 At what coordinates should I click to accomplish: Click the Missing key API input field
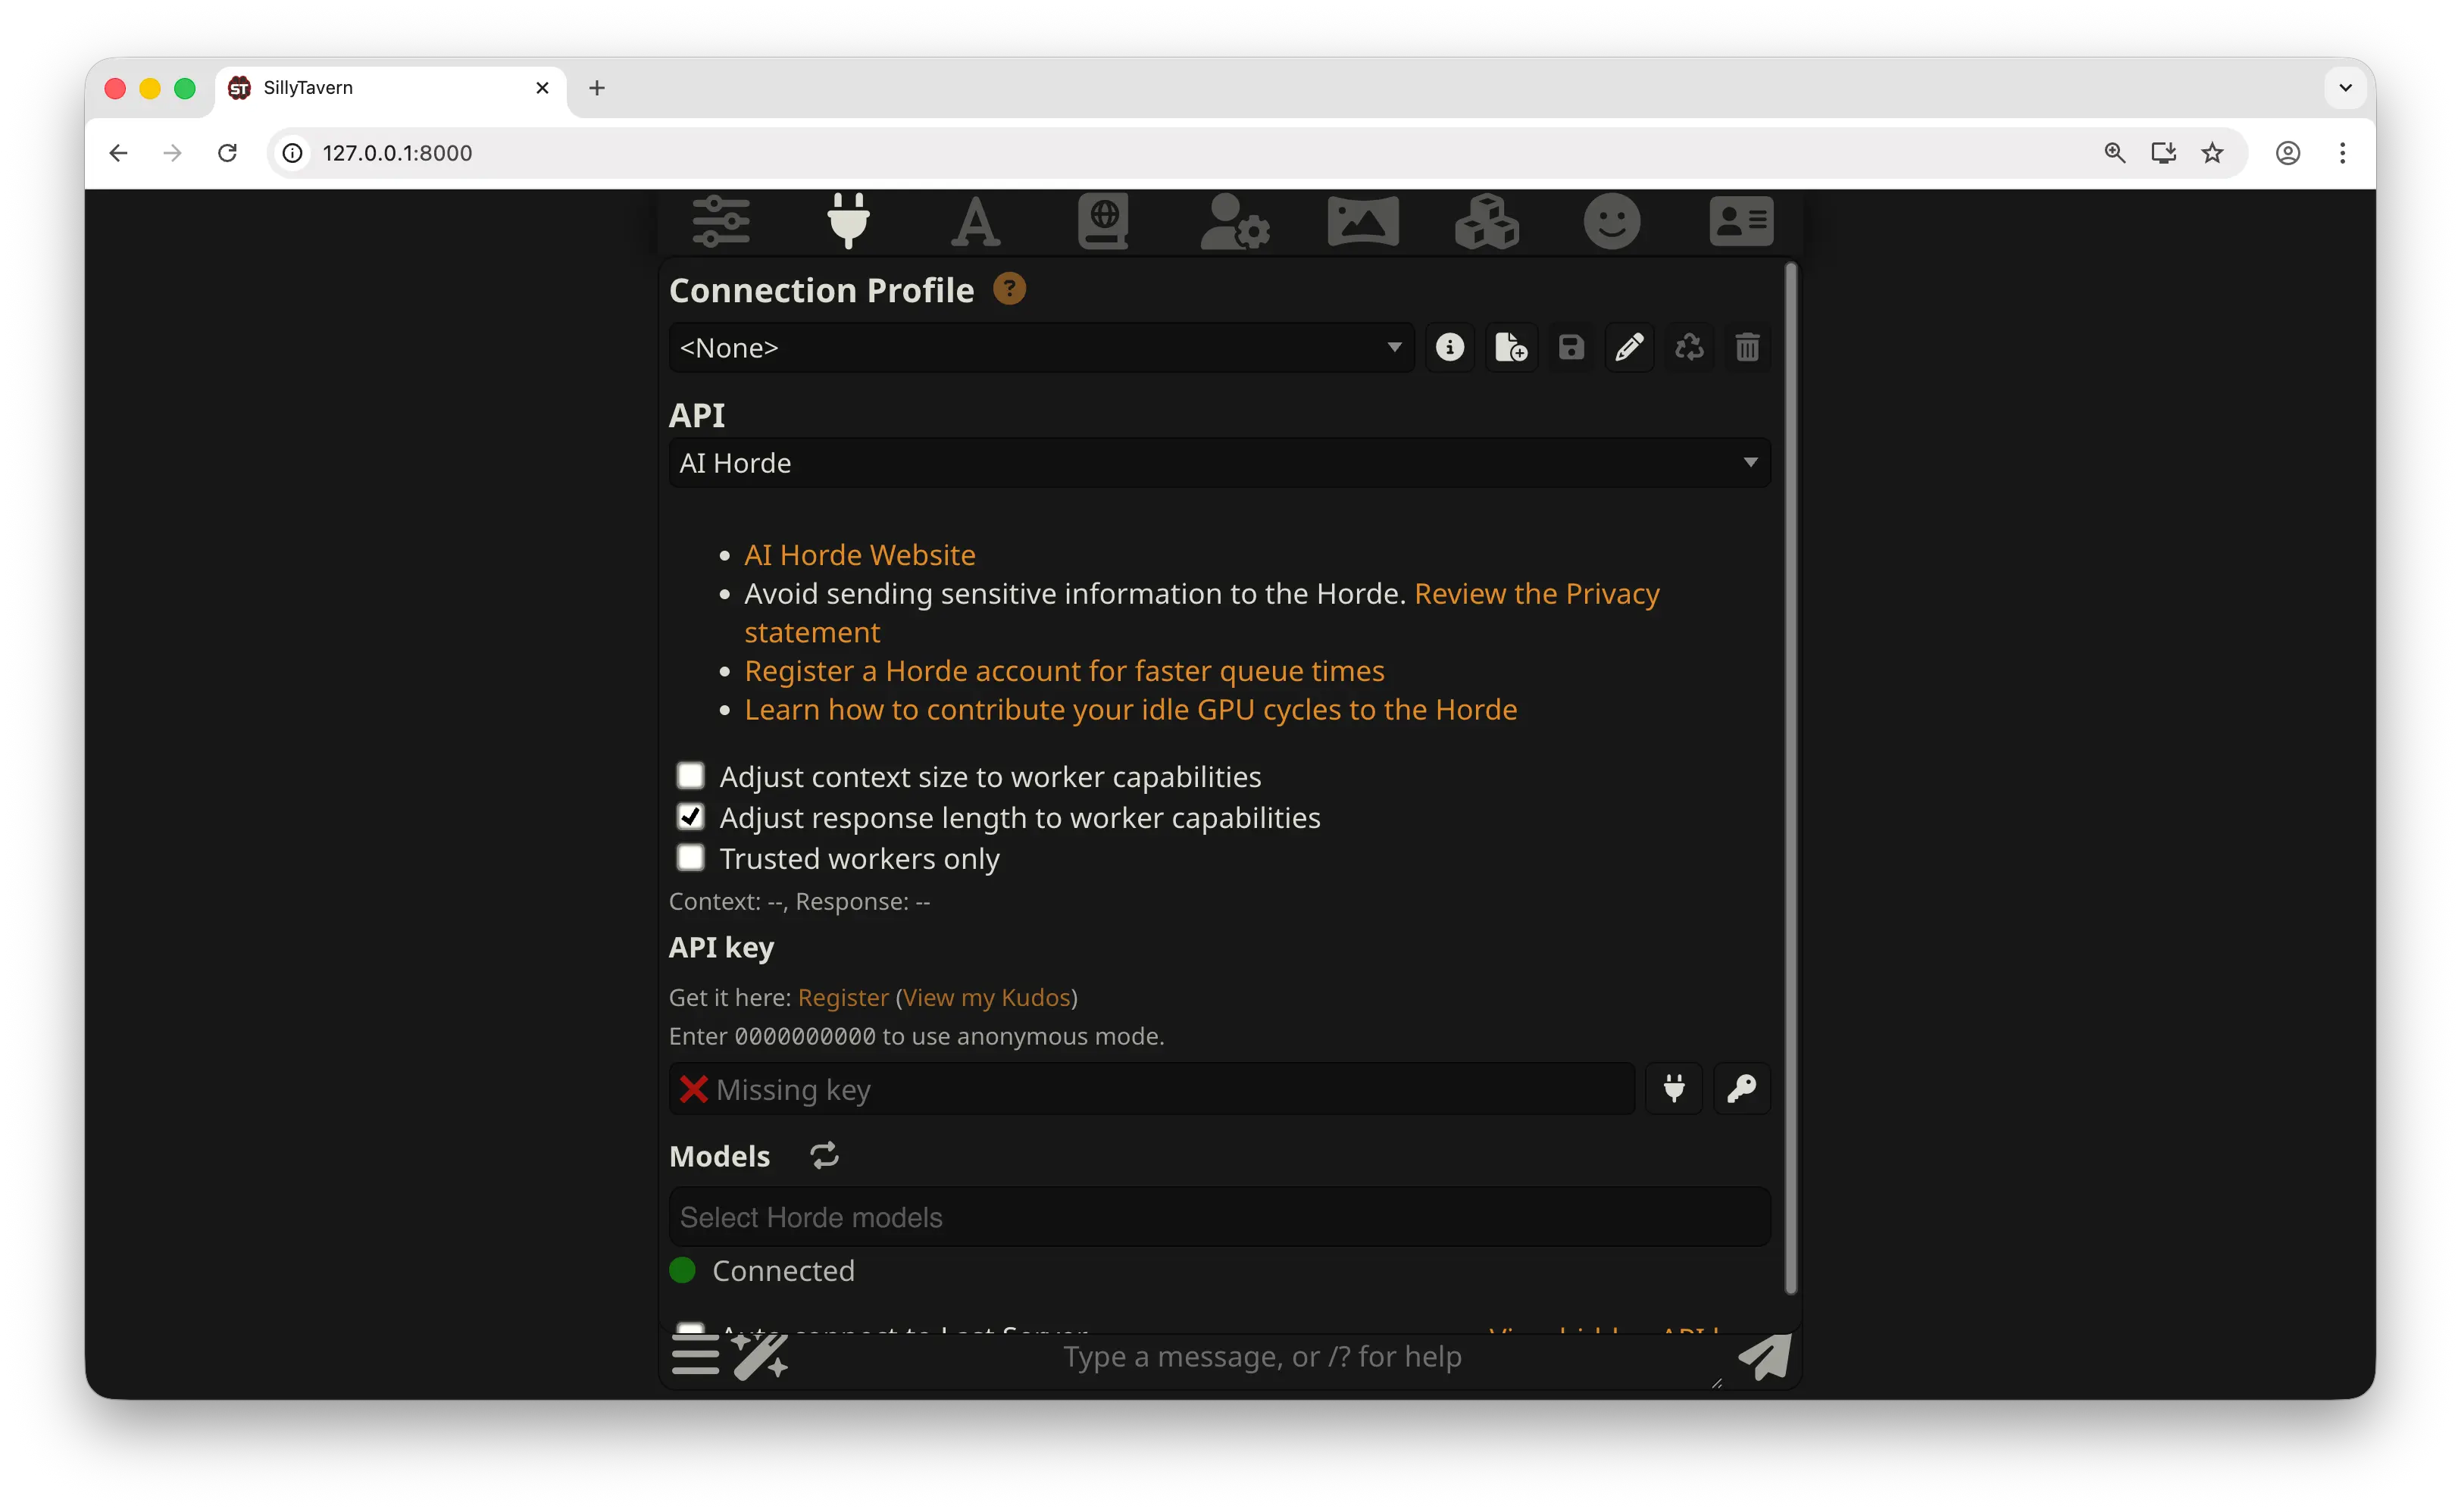tap(1150, 1089)
